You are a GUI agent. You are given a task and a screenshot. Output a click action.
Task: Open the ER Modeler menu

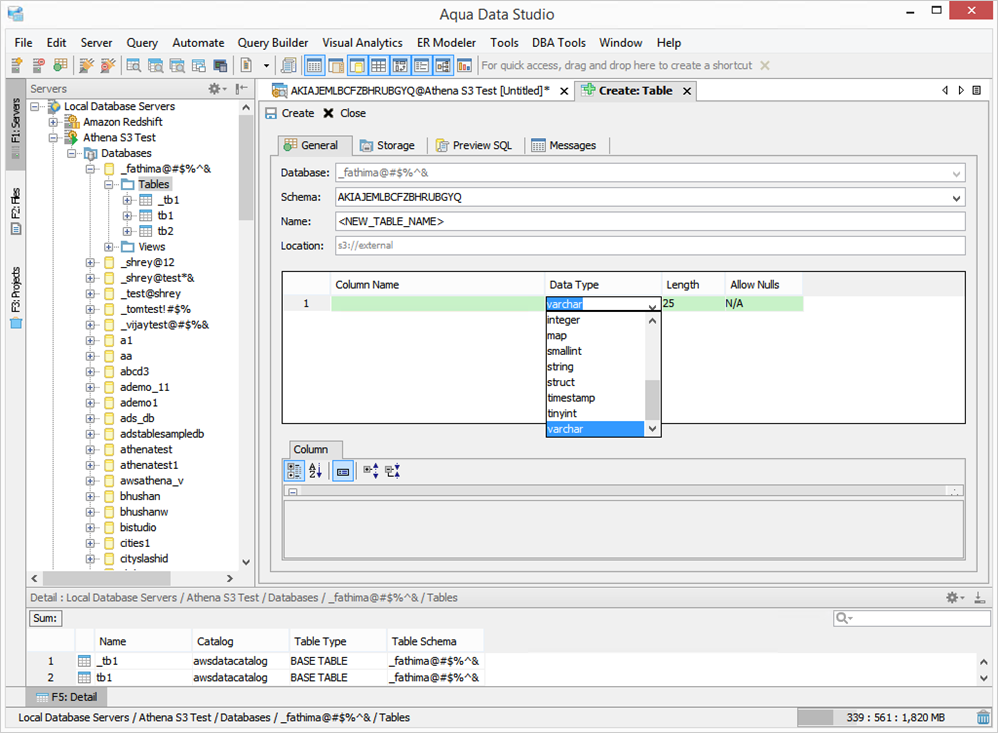(x=446, y=43)
